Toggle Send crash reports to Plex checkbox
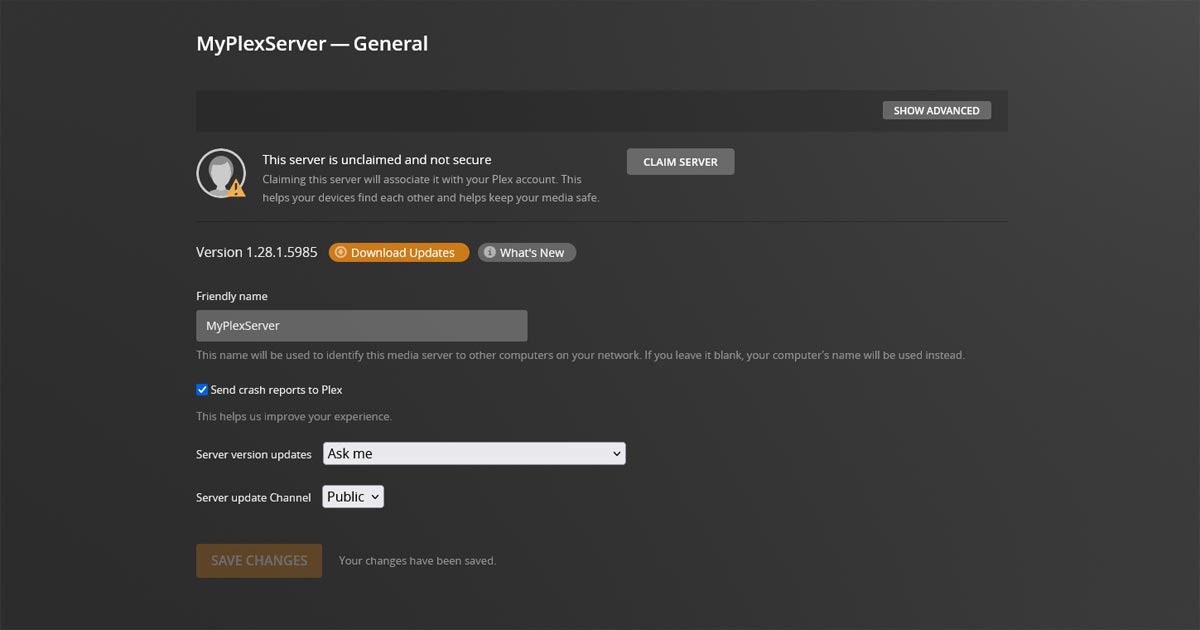The height and width of the screenshot is (630, 1200). (x=202, y=390)
